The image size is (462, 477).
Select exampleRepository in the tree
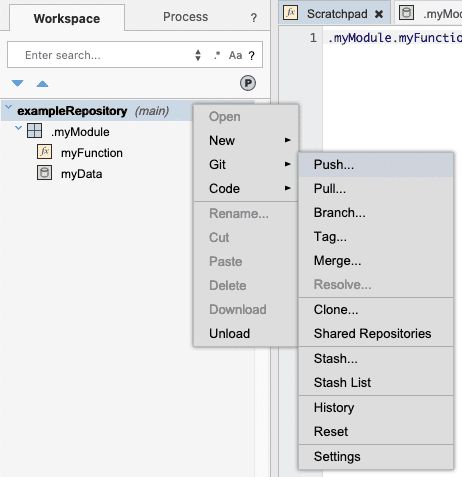tap(72, 111)
